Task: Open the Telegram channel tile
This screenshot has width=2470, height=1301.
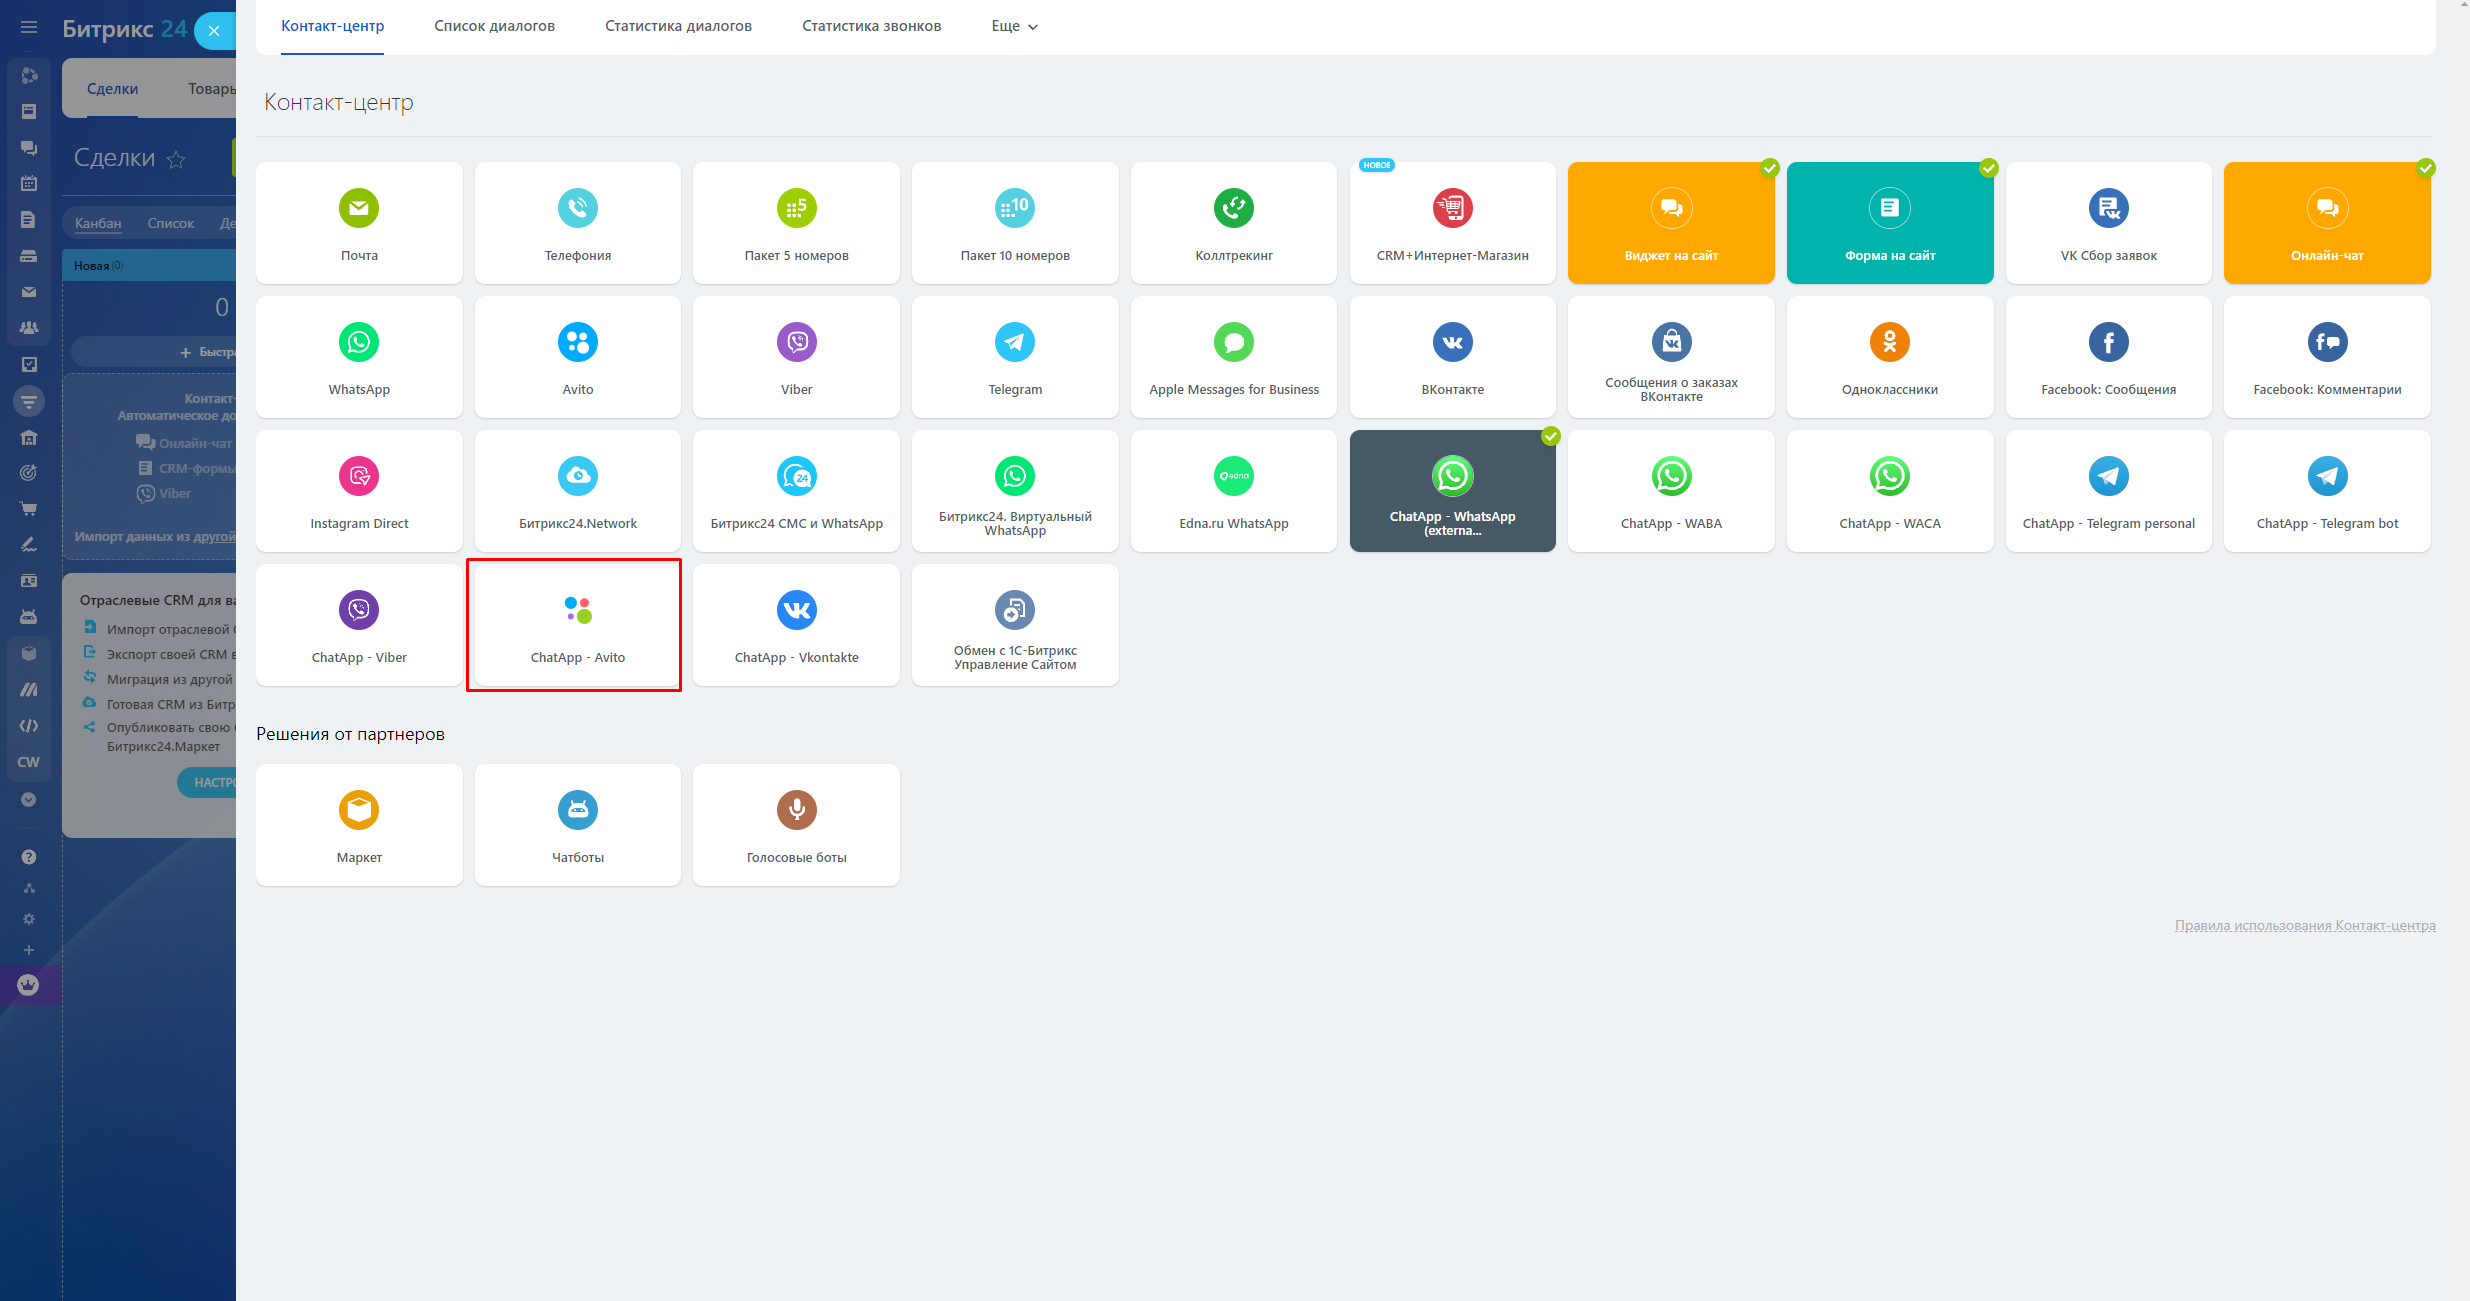Action: pos(1014,357)
